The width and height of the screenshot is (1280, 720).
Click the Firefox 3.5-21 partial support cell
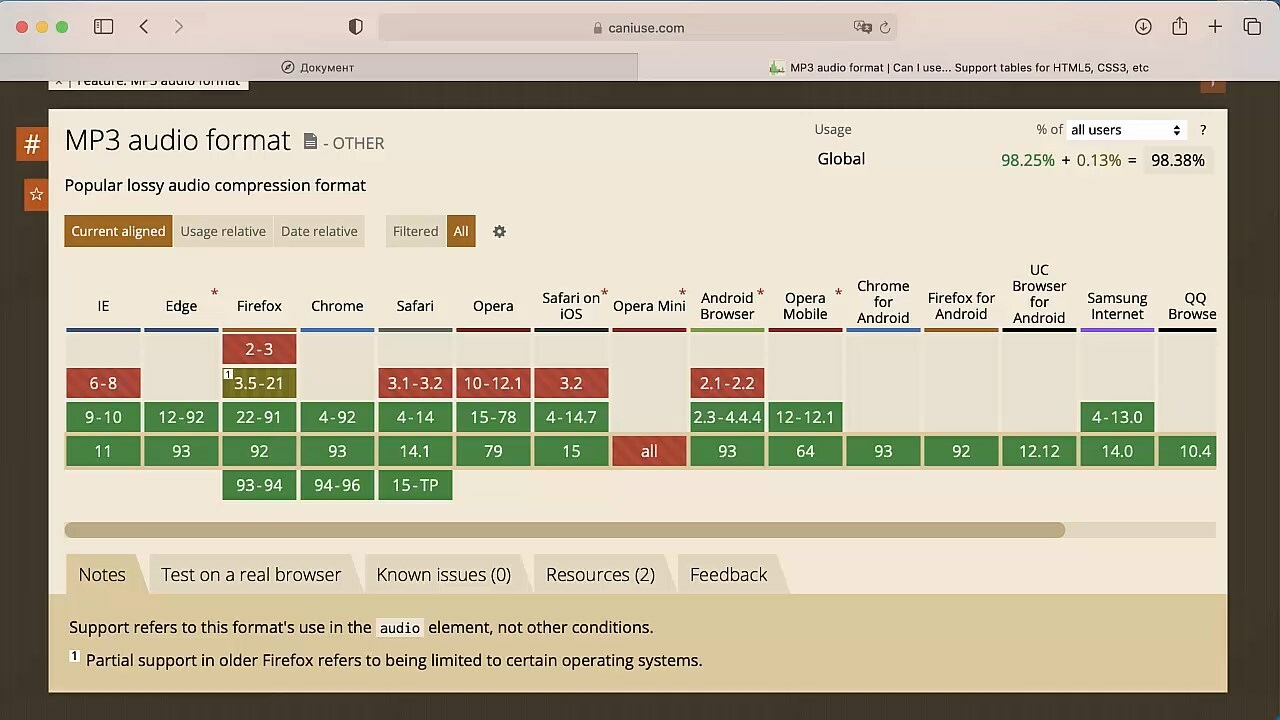point(259,383)
